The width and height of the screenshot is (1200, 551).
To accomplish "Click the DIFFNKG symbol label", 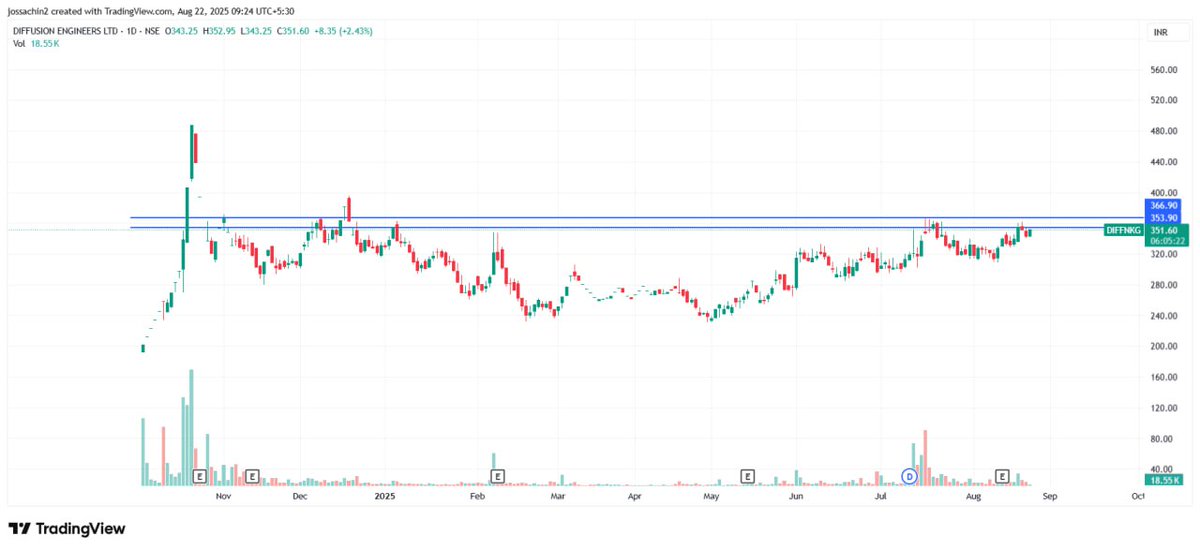I will (x=1123, y=230).
